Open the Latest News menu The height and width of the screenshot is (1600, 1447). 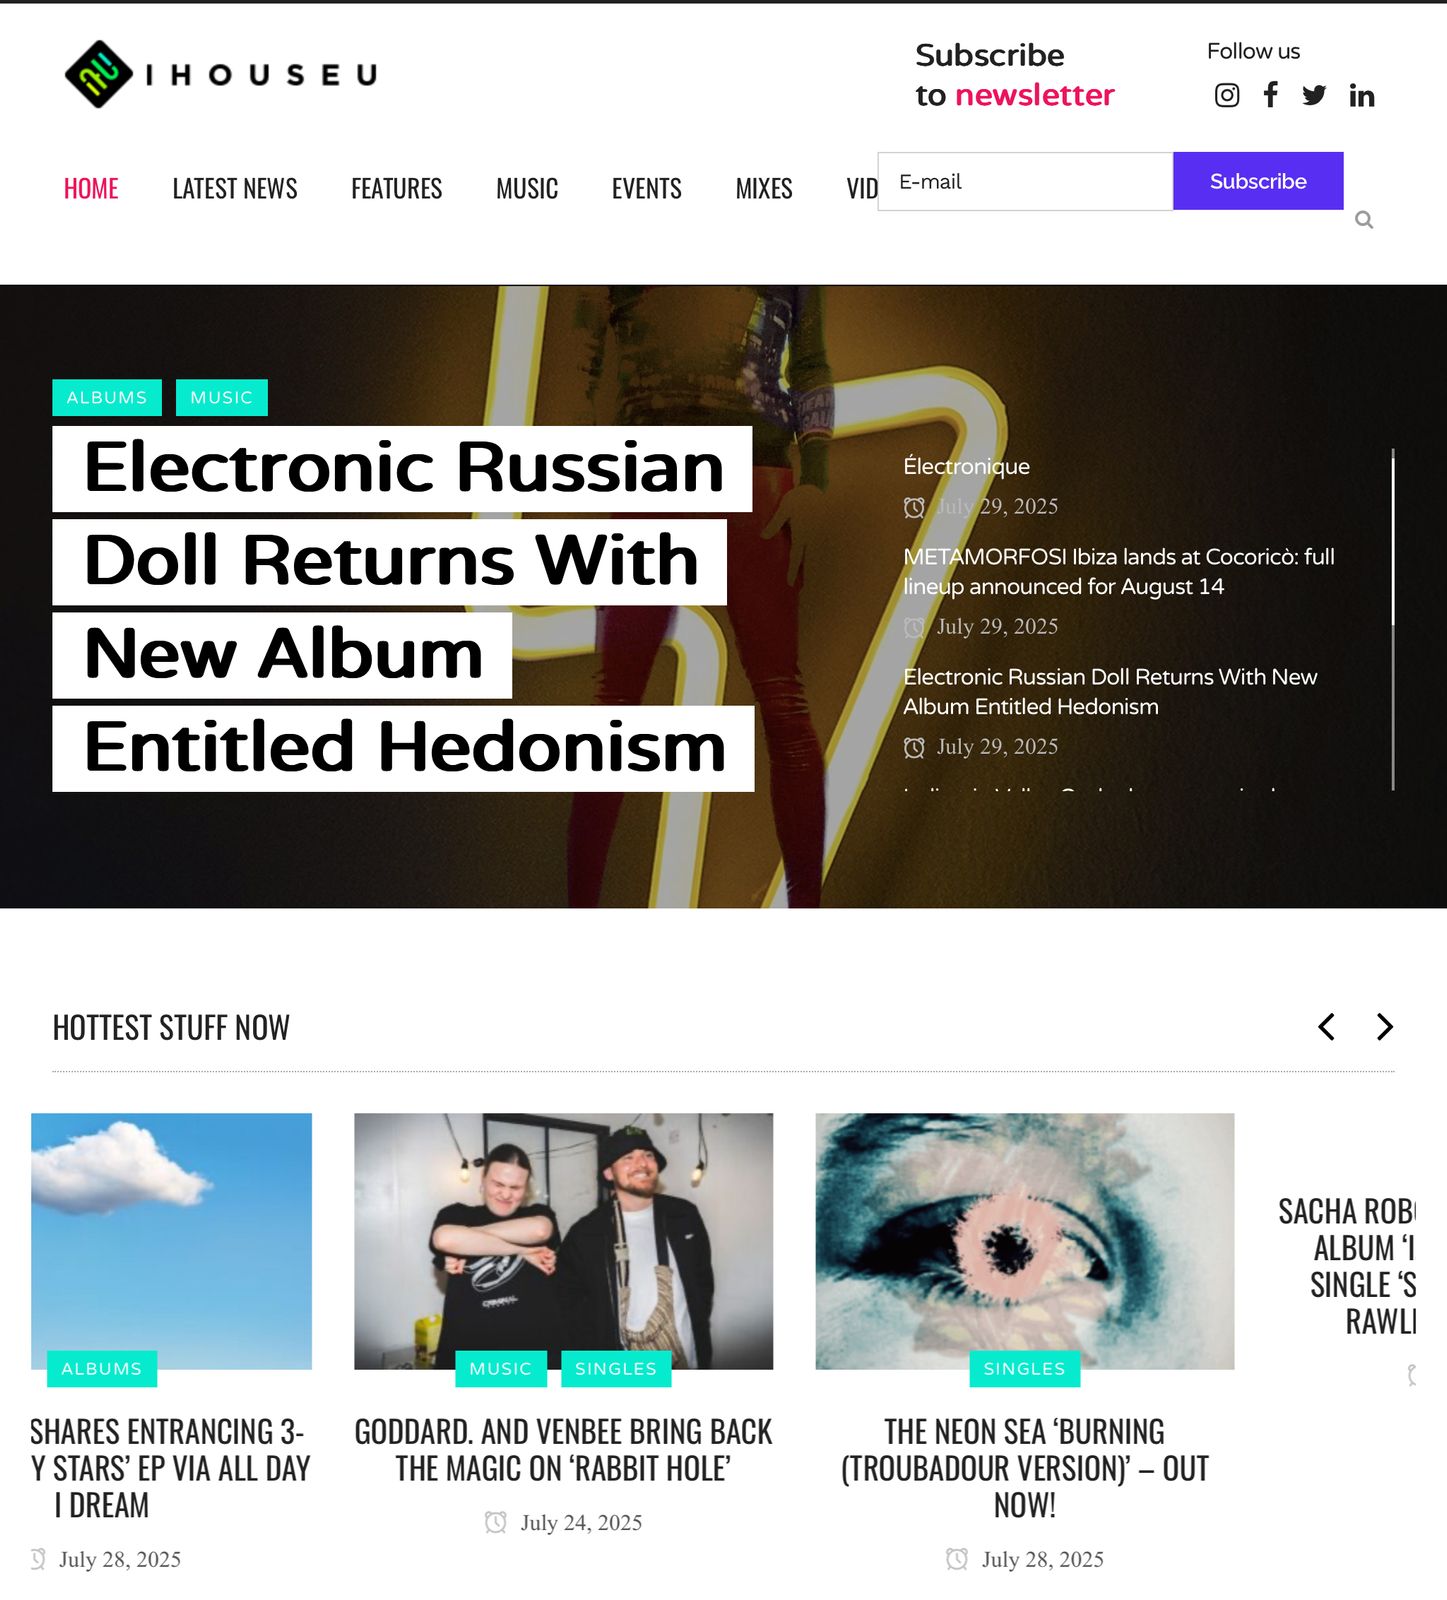click(x=235, y=188)
